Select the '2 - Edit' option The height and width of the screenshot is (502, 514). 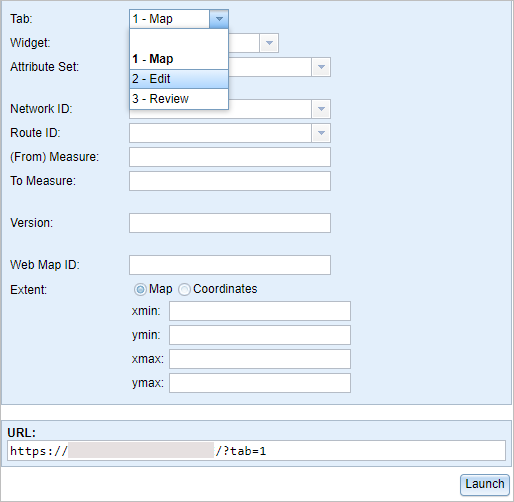click(x=179, y=79)
